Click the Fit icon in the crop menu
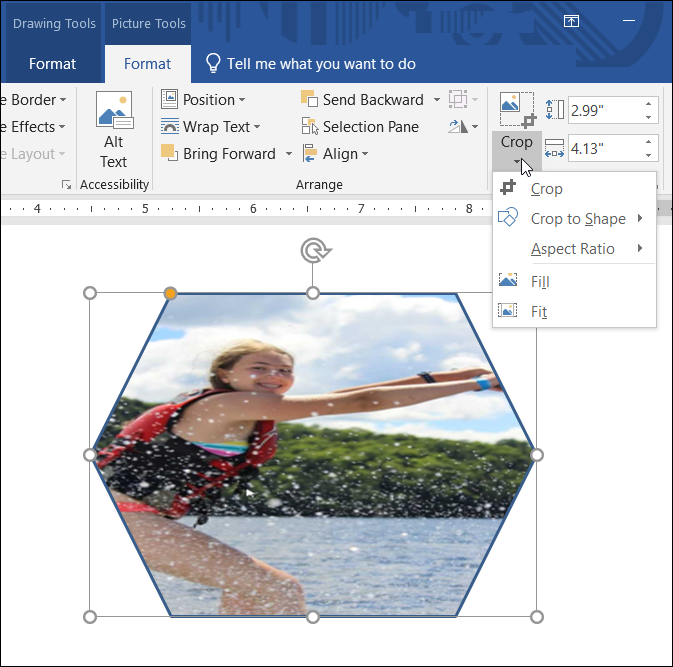Screen dimensions: 673x667 (507, 310)
